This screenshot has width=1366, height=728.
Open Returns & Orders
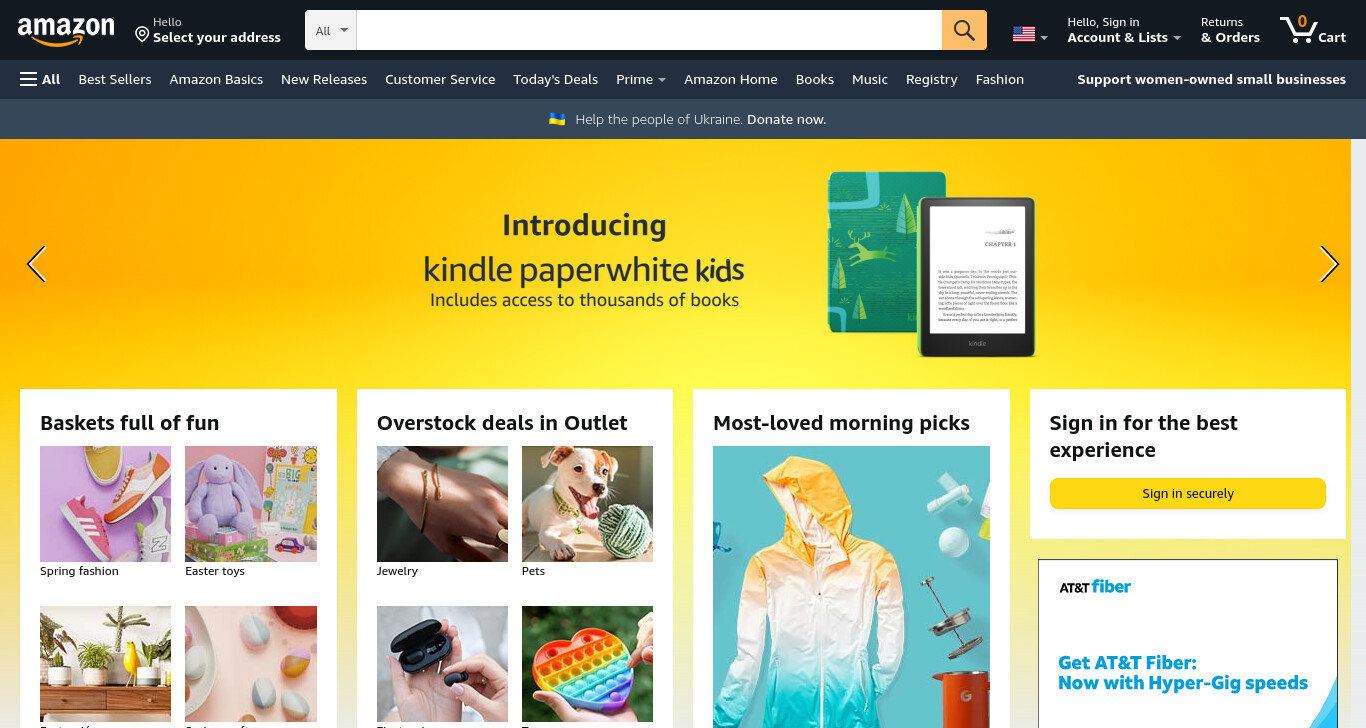(x=1230, y=30)
